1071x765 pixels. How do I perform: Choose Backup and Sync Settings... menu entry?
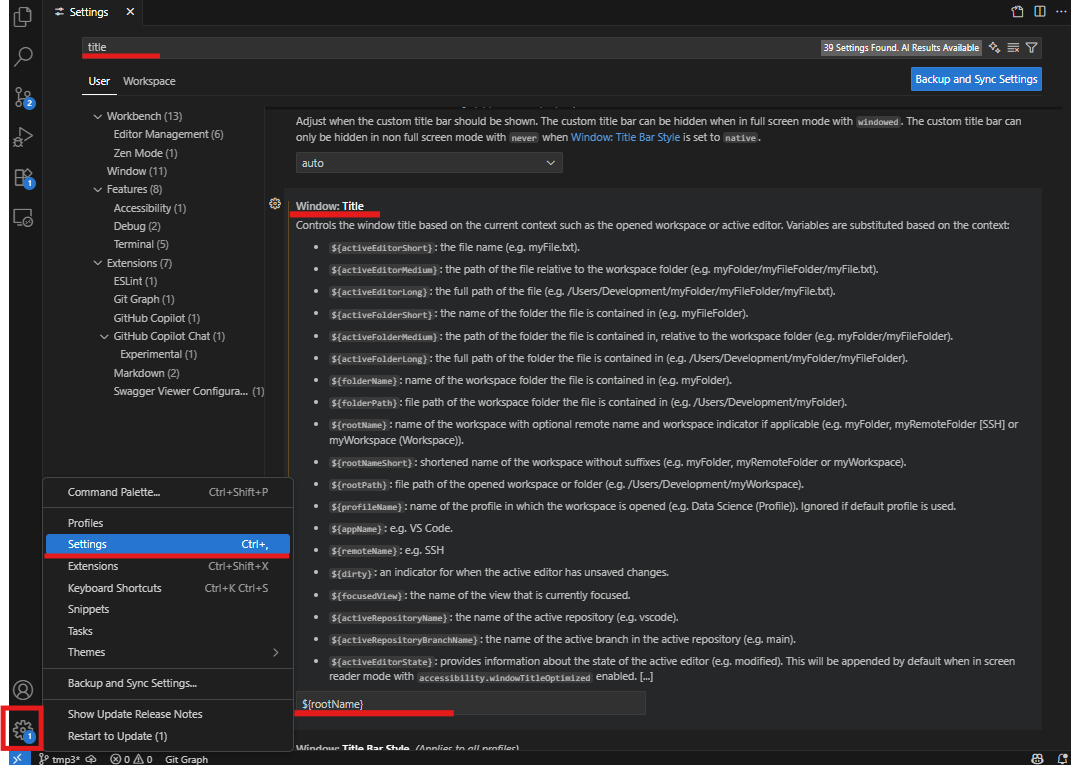click(x=168, y=683)
